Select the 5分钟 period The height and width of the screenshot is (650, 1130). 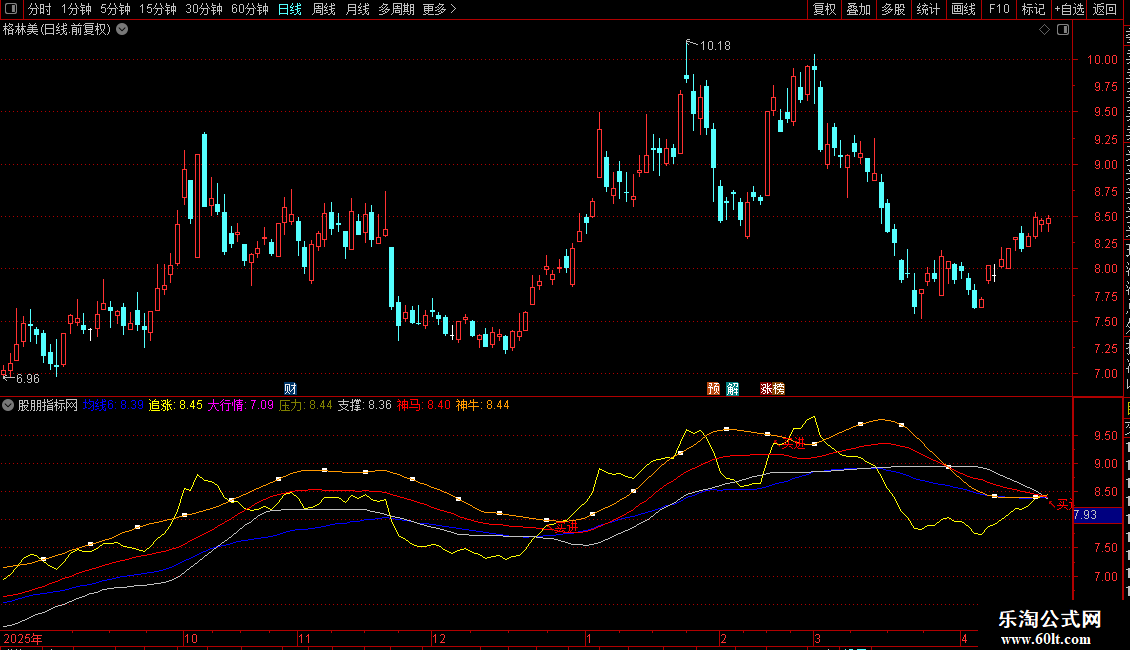[x=115, y=9]
